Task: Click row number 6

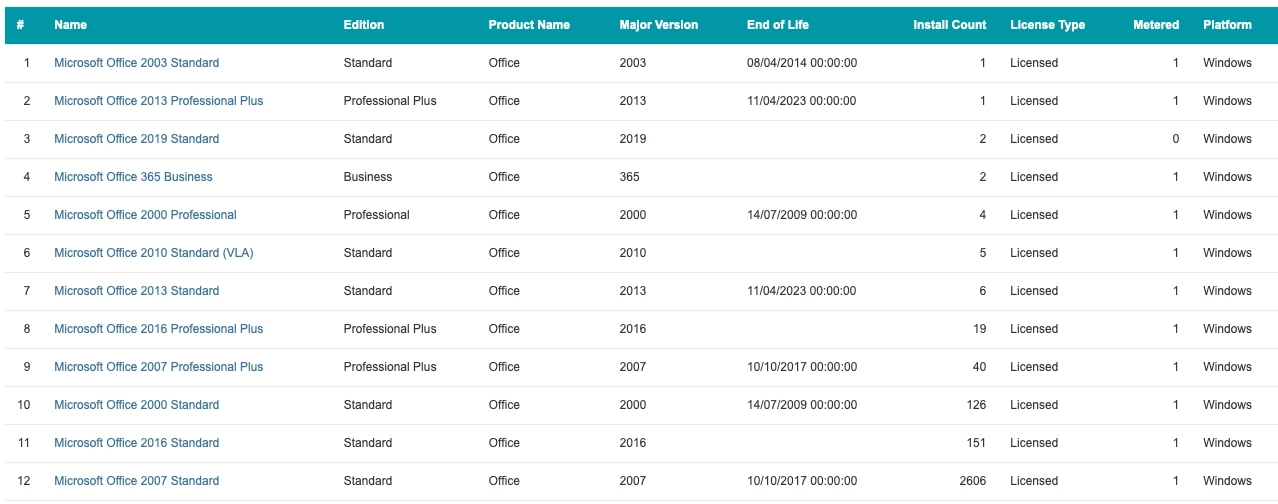Action: [27, 253]
